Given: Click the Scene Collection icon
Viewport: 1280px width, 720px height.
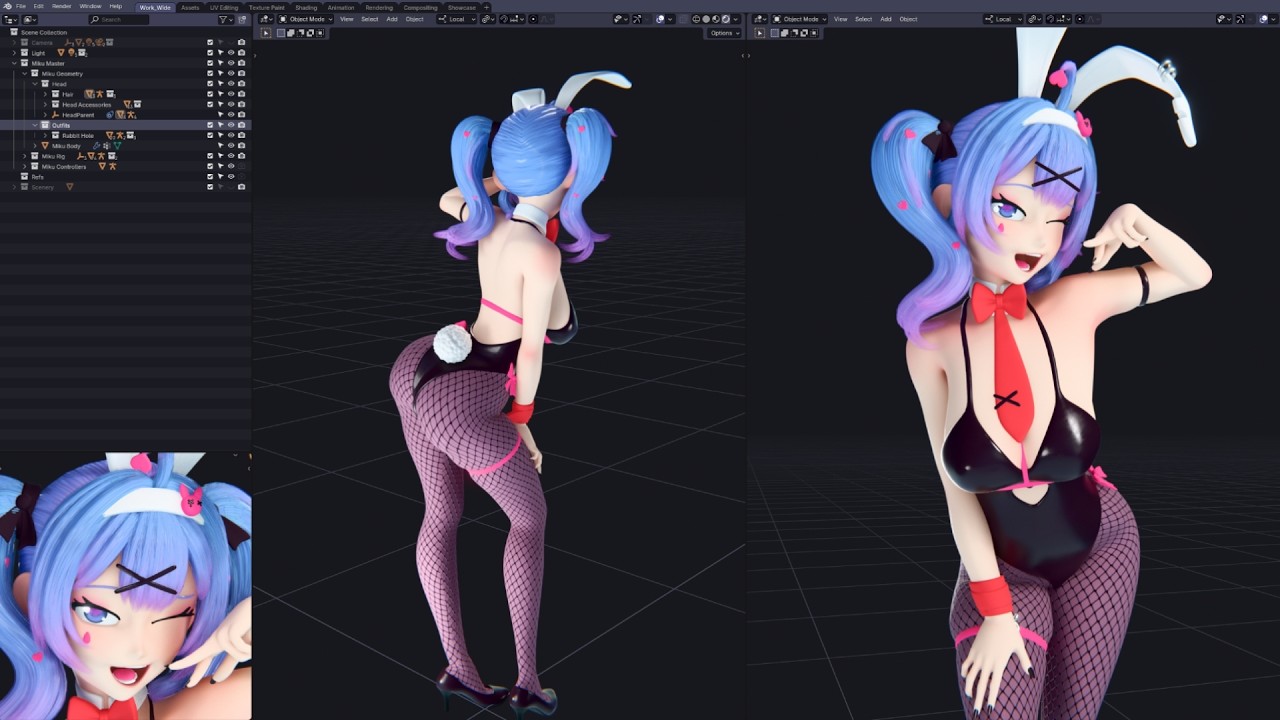Looking at the screenshot, I should click(14, 32).
